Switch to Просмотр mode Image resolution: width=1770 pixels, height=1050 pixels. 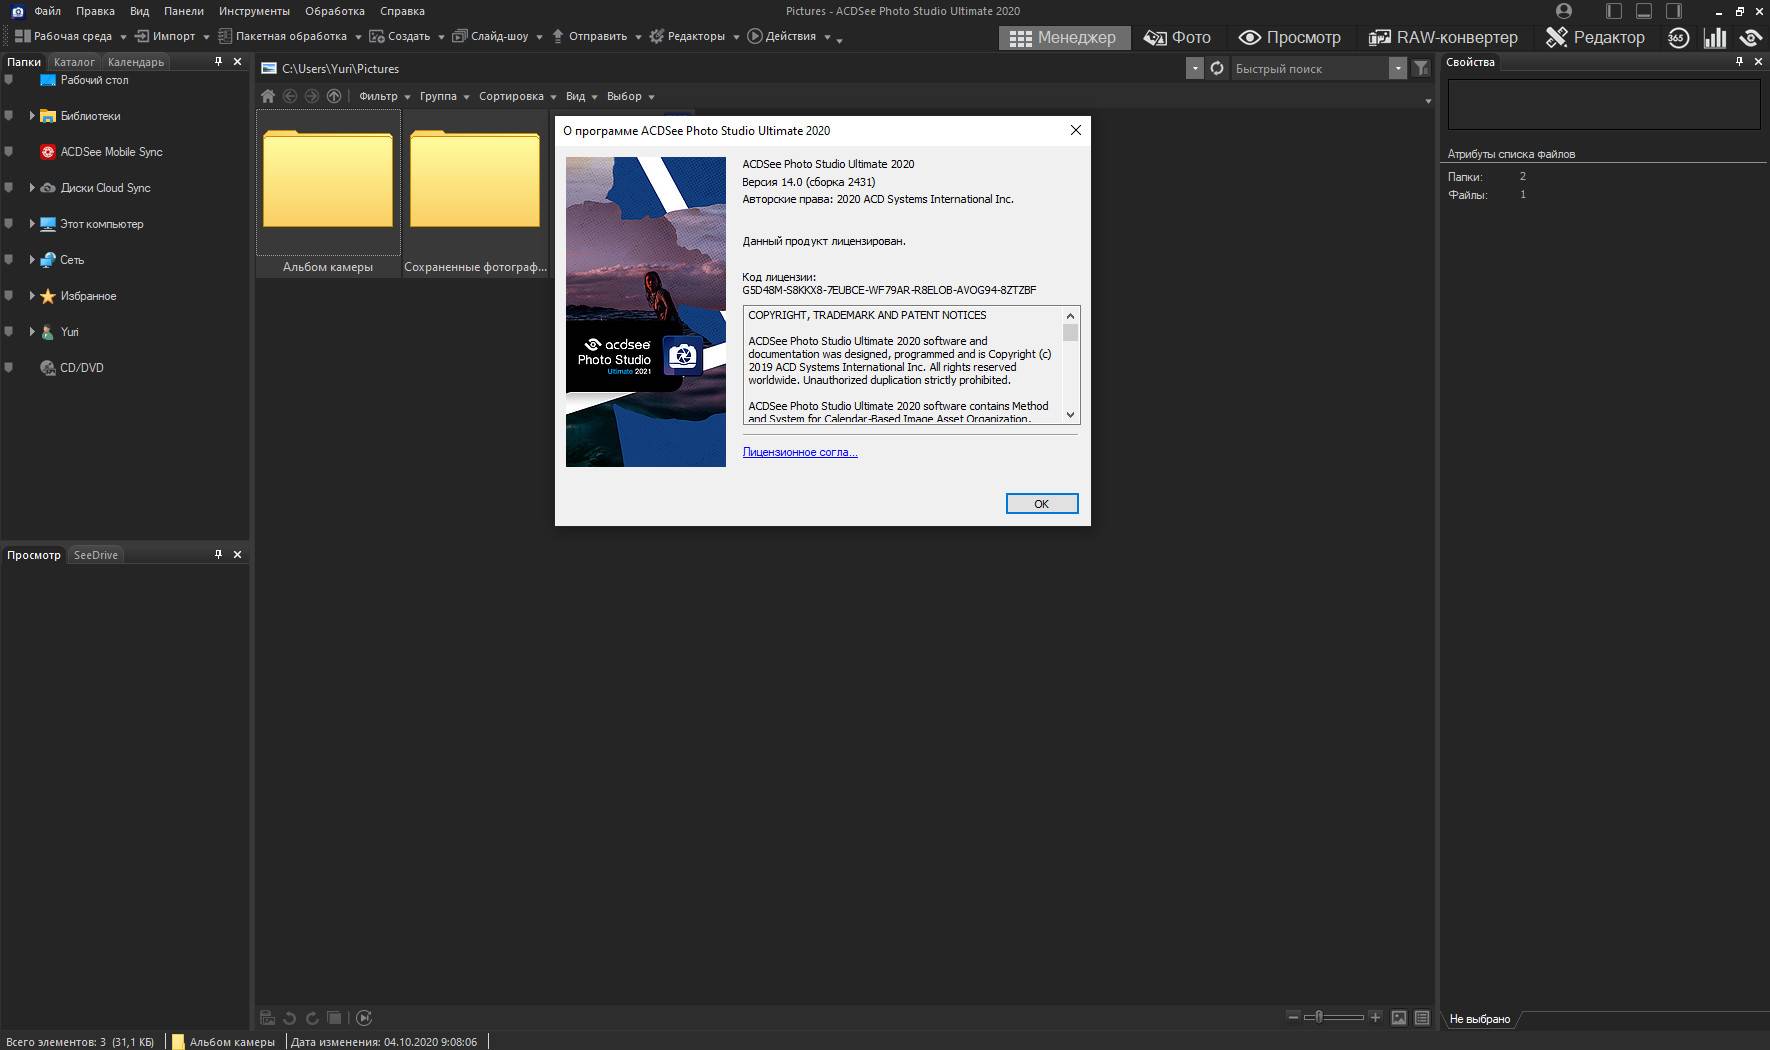(x=1290, y=37)
